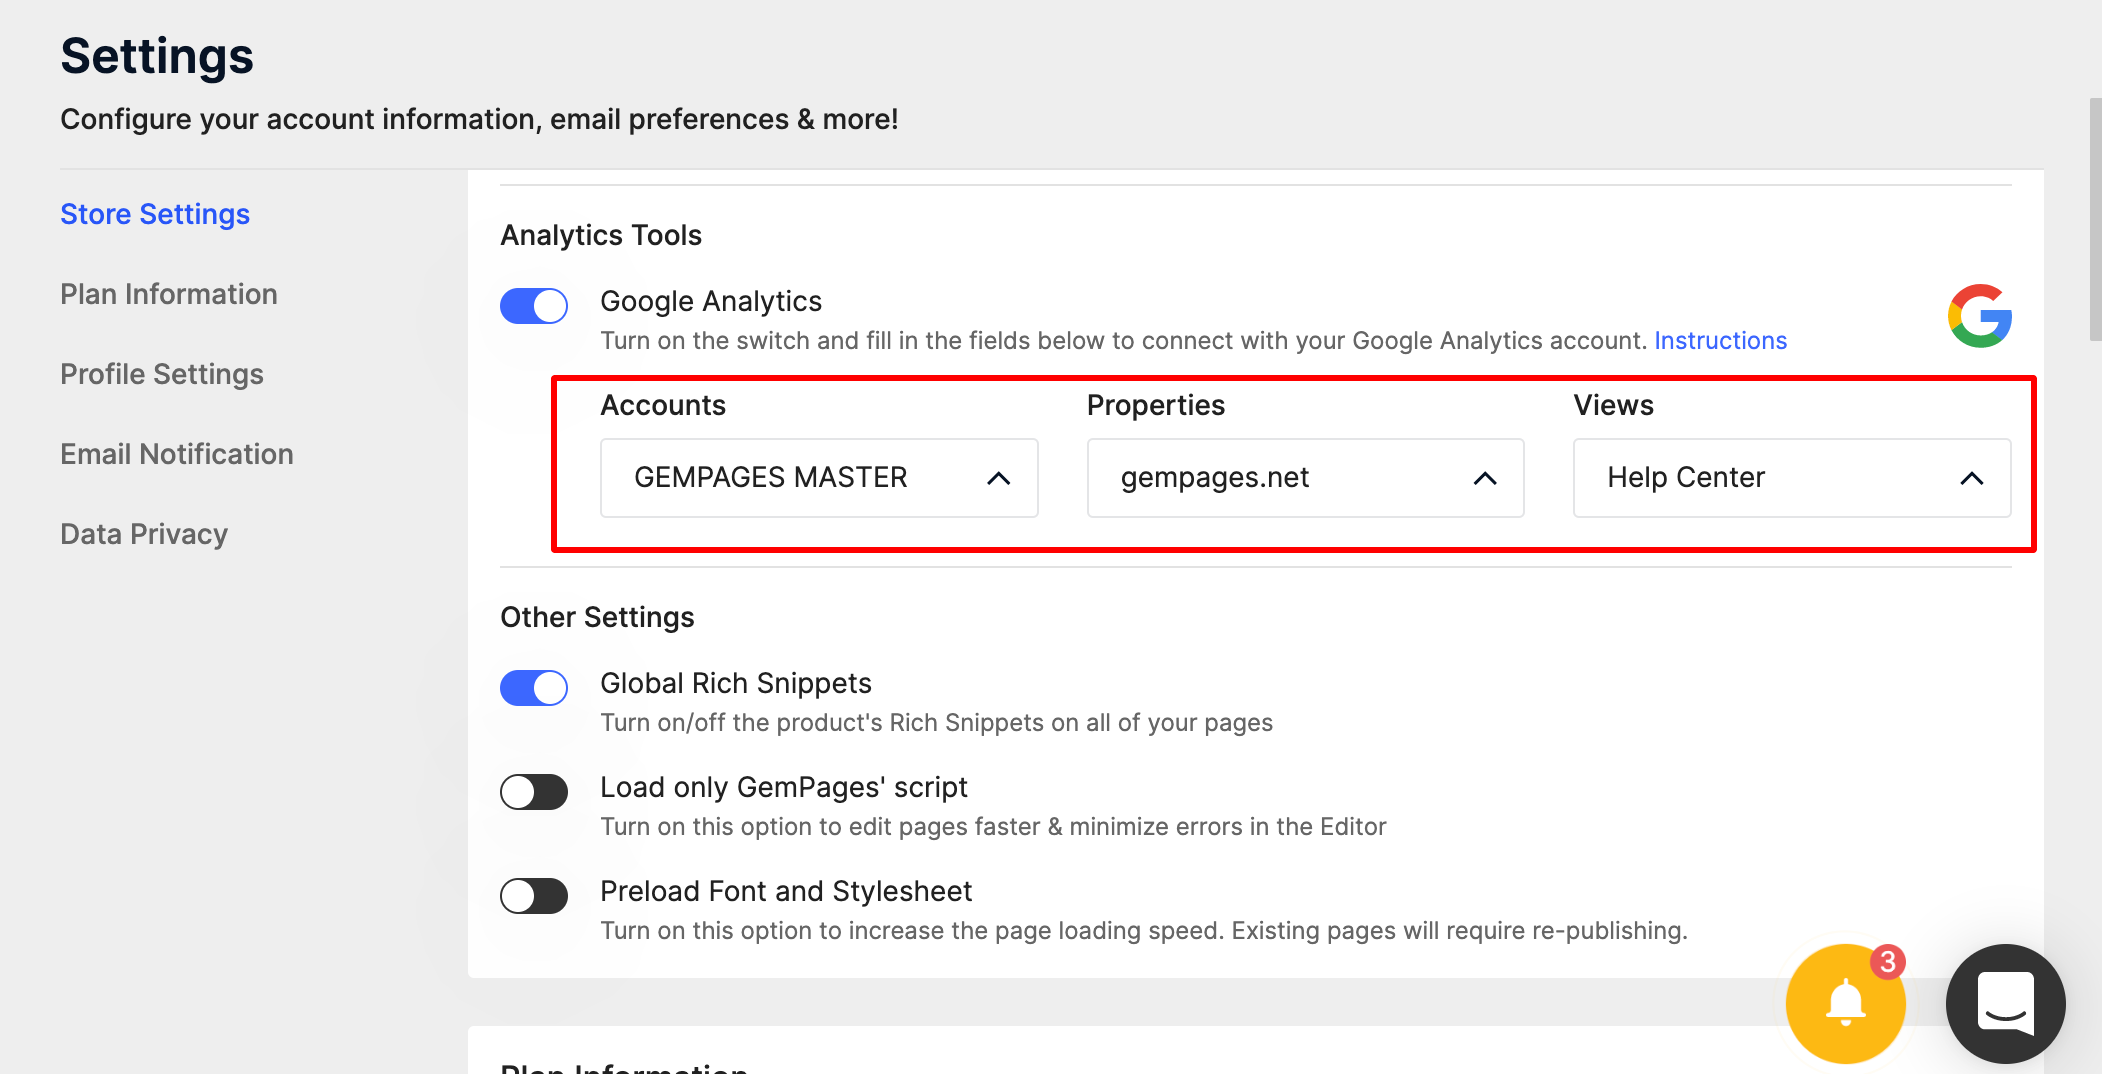Click the Accounts field label
The width and height of the screenshot is (2102, 1074).
pos(663,405)
